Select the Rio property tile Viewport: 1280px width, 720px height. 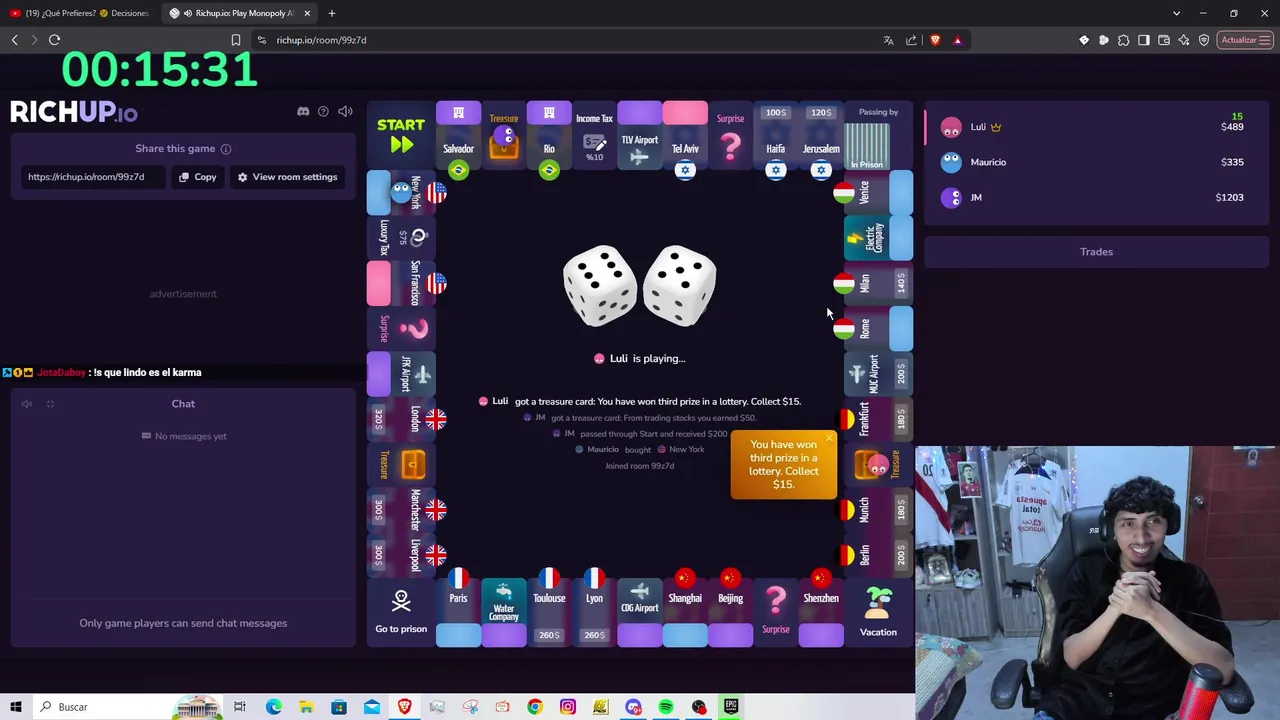click(x=549, y=136)
